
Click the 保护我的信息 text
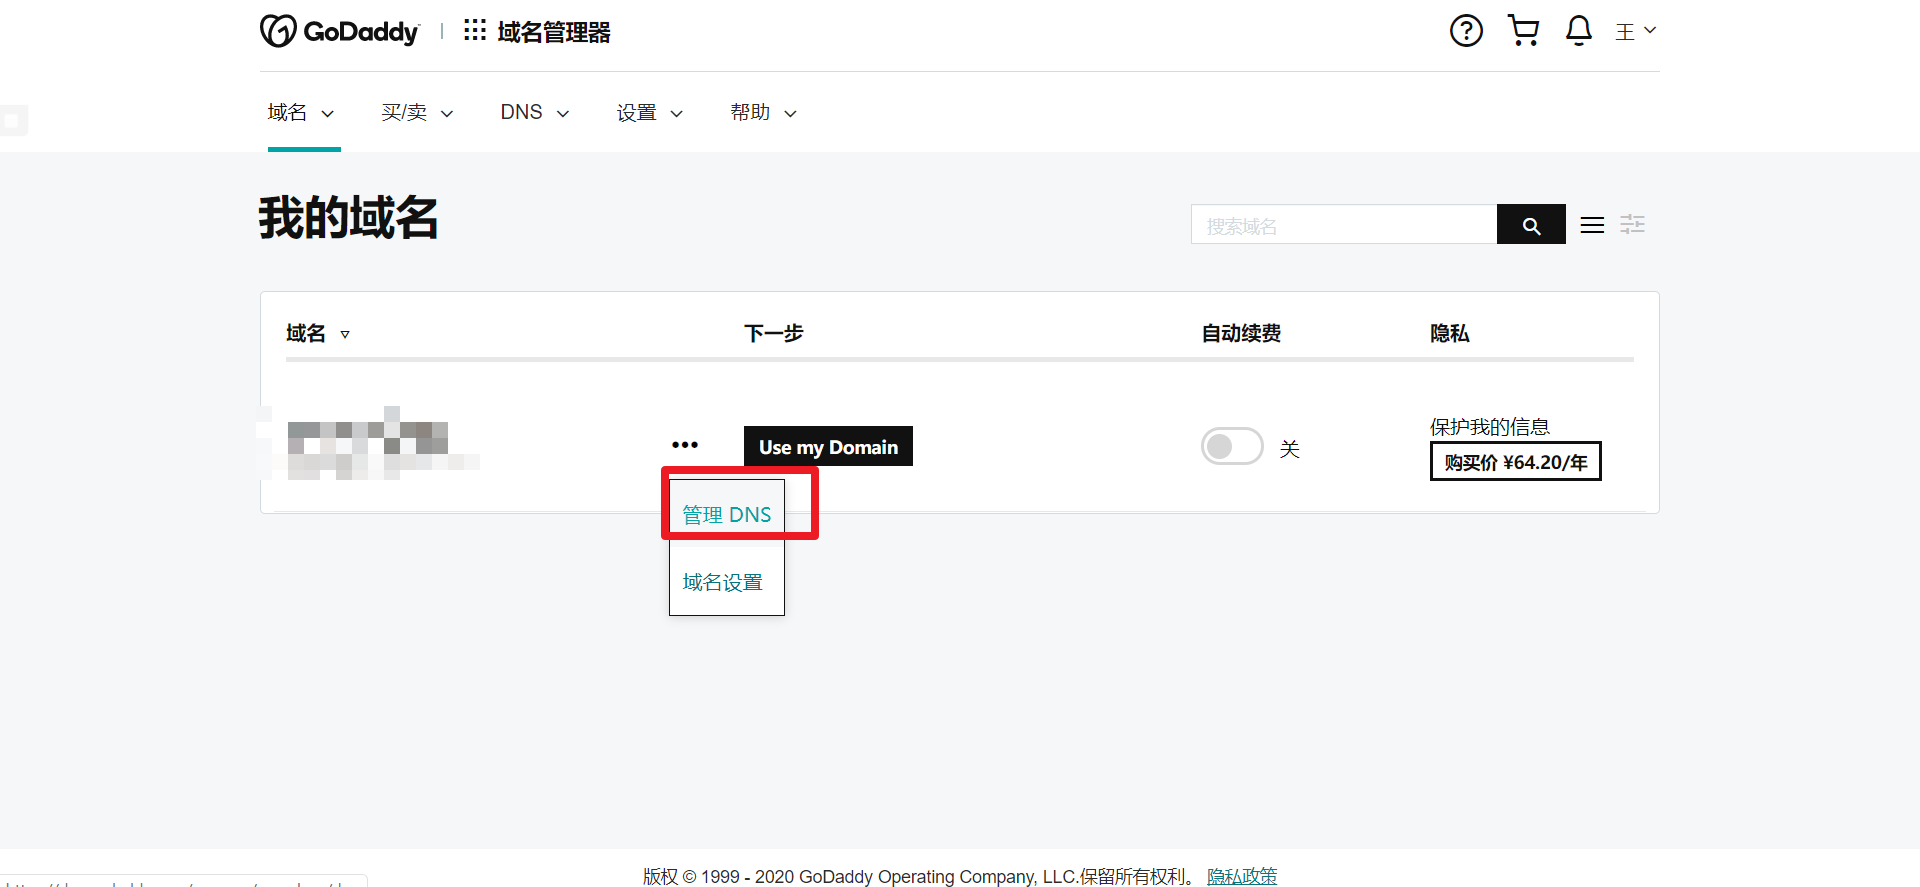1490,427
